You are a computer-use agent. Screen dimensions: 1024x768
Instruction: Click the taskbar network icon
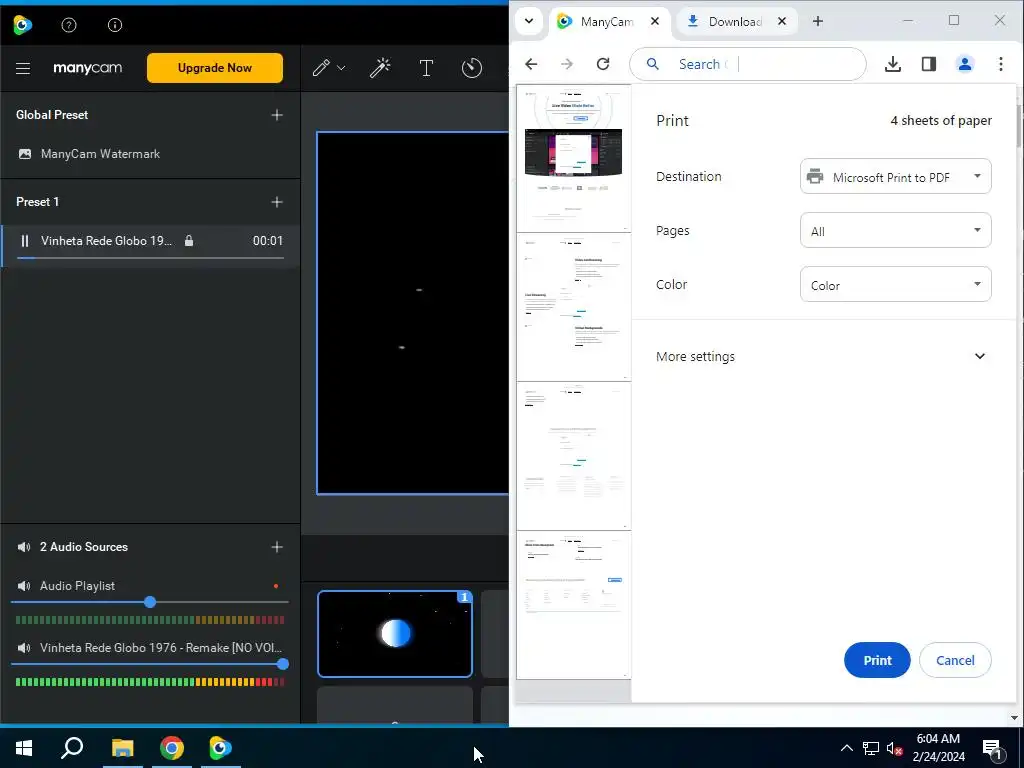pos(871,748)
